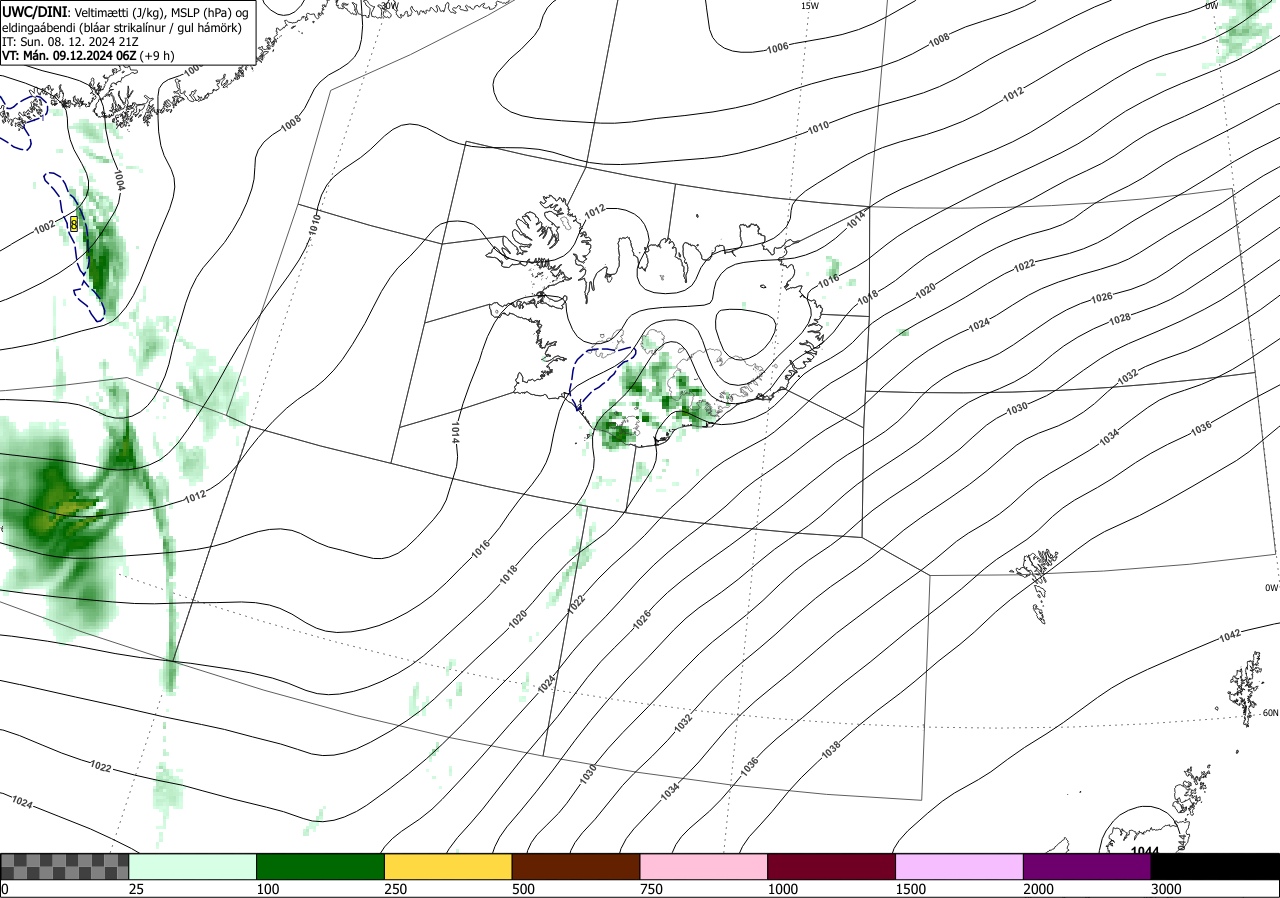1280x898 pixels.
Task: Click the black legend swatch above 3000
Action: pos(1216,866)
